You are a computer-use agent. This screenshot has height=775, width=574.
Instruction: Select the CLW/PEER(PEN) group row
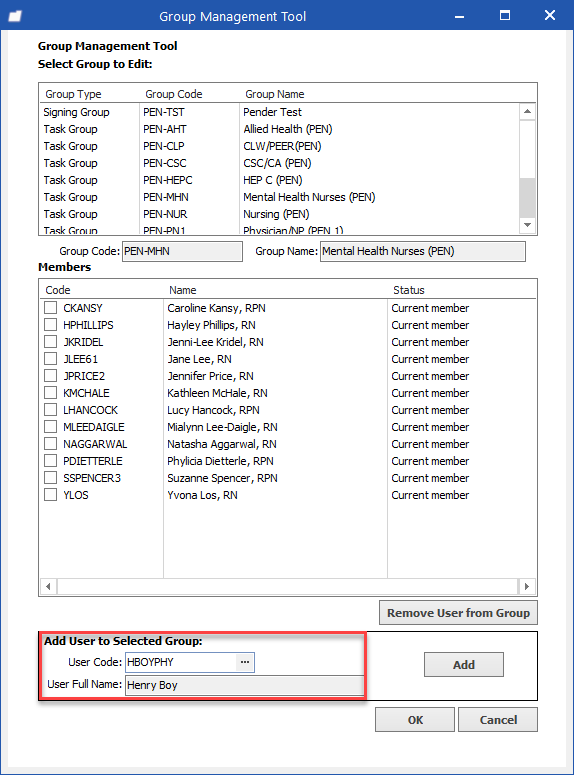point(279,146)
